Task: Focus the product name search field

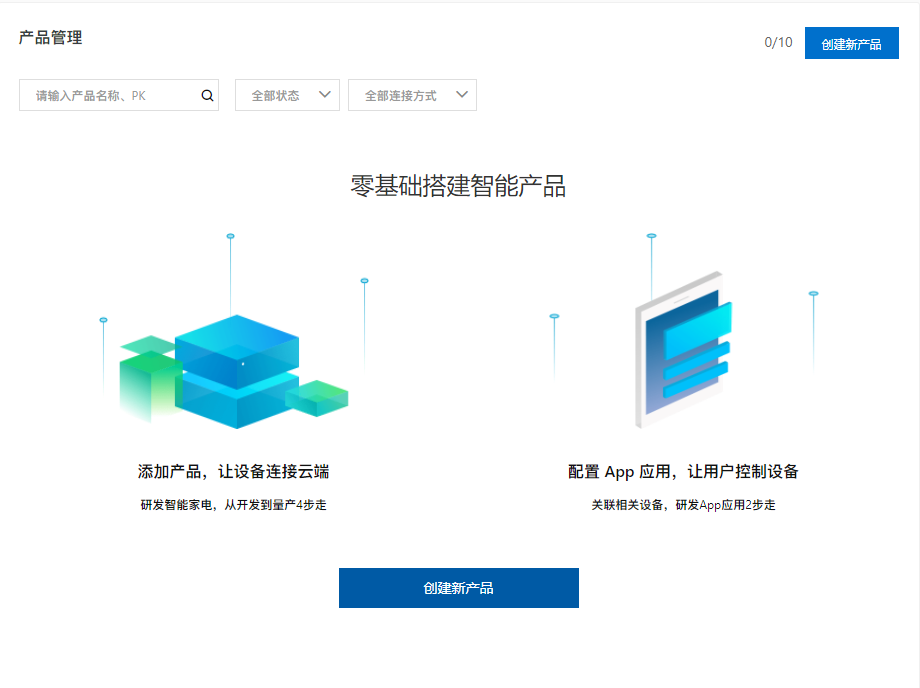Action: click(x=119, y=95)
